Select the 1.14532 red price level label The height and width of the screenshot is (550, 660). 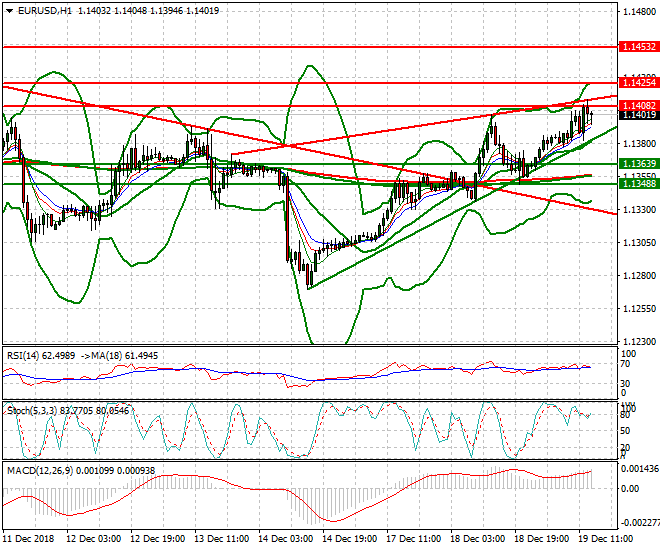click(x=639, y=47)
